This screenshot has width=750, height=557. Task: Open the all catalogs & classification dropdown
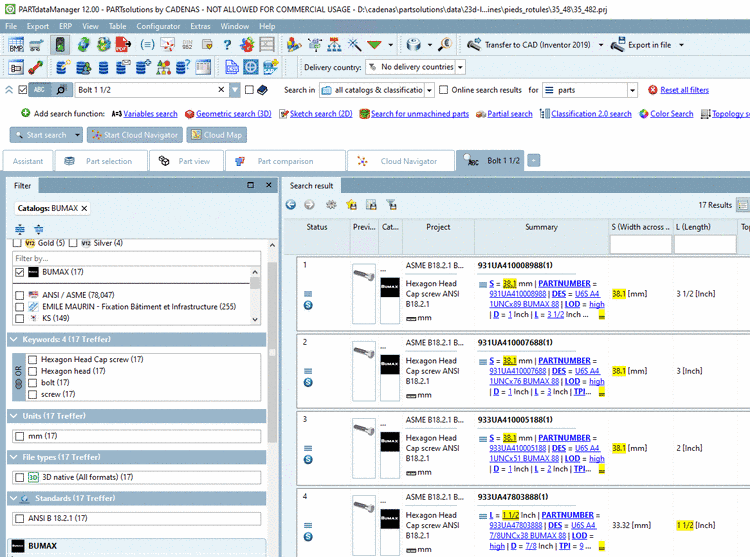tap(430, 90)
